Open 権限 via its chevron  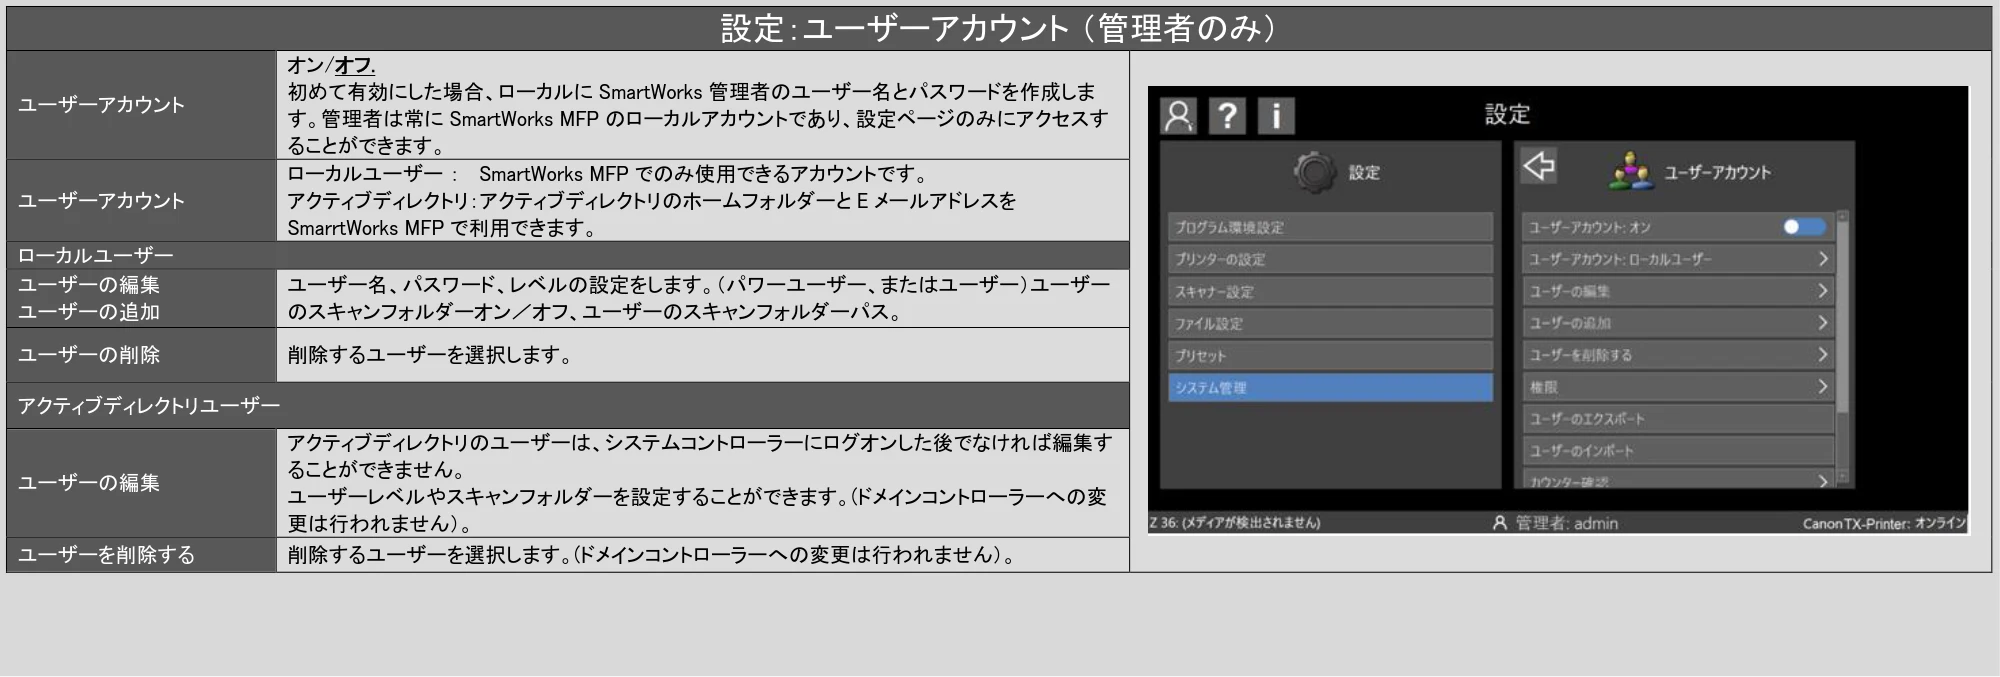[1822, 387]
